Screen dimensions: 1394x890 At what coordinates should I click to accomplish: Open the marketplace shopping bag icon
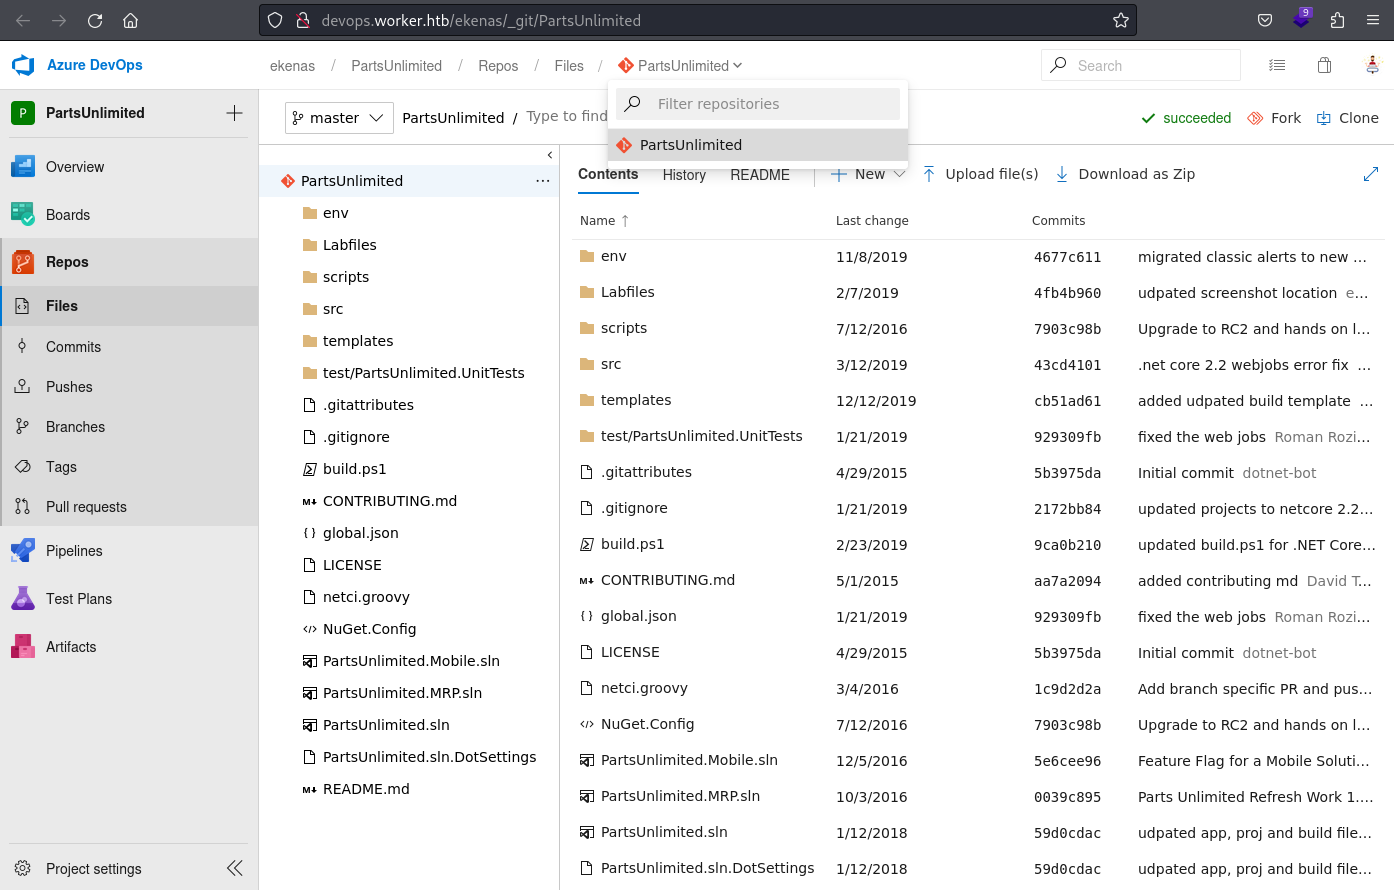coord(1324,65)
